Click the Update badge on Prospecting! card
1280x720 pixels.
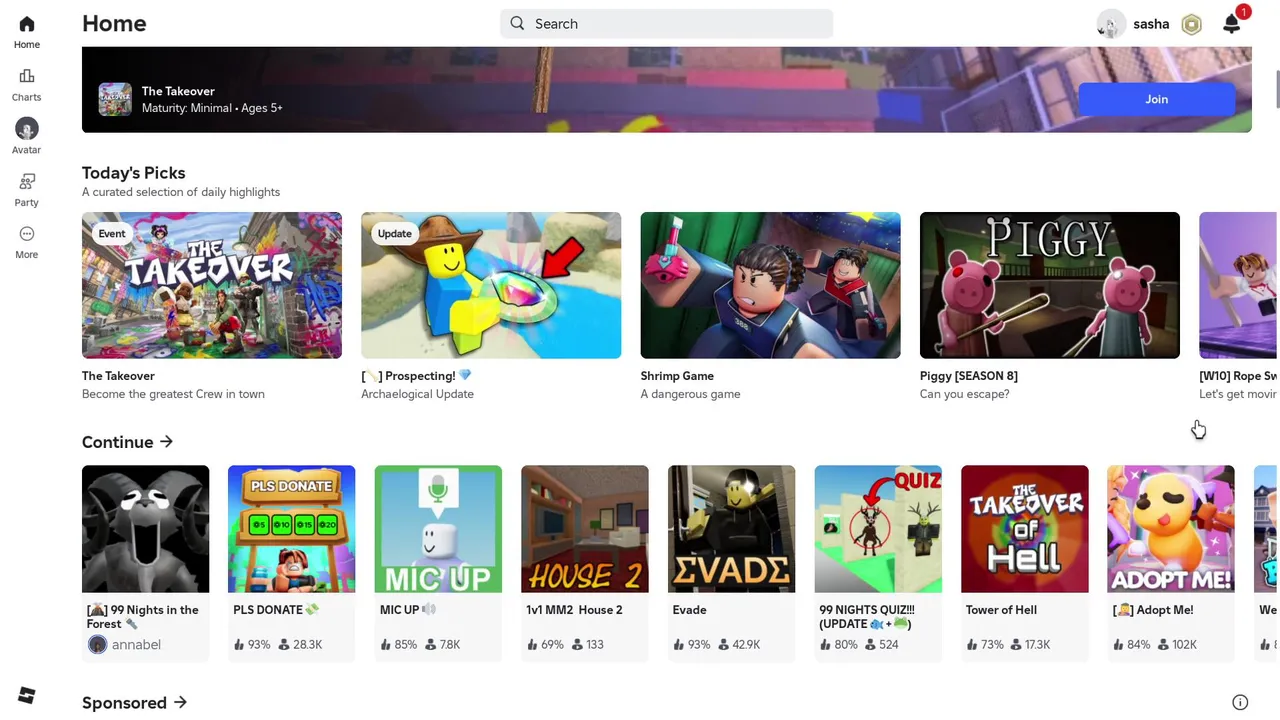394,234
